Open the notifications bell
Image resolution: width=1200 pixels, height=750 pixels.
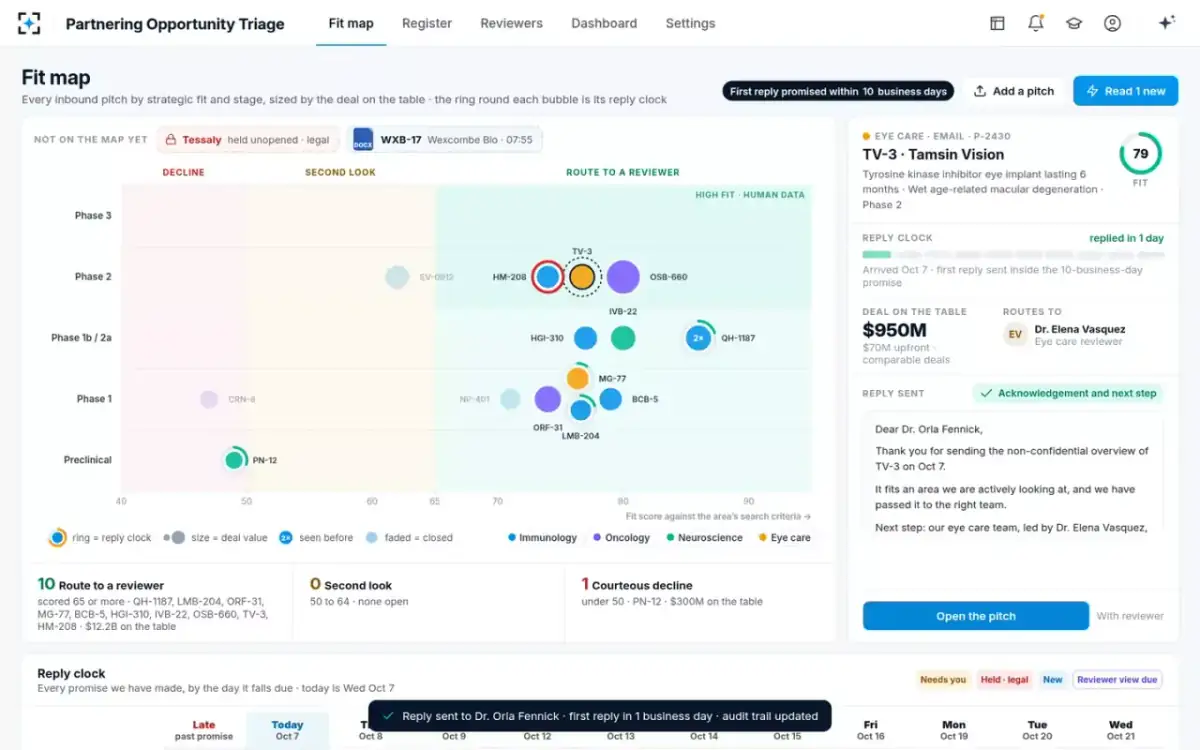(1036, 23)
